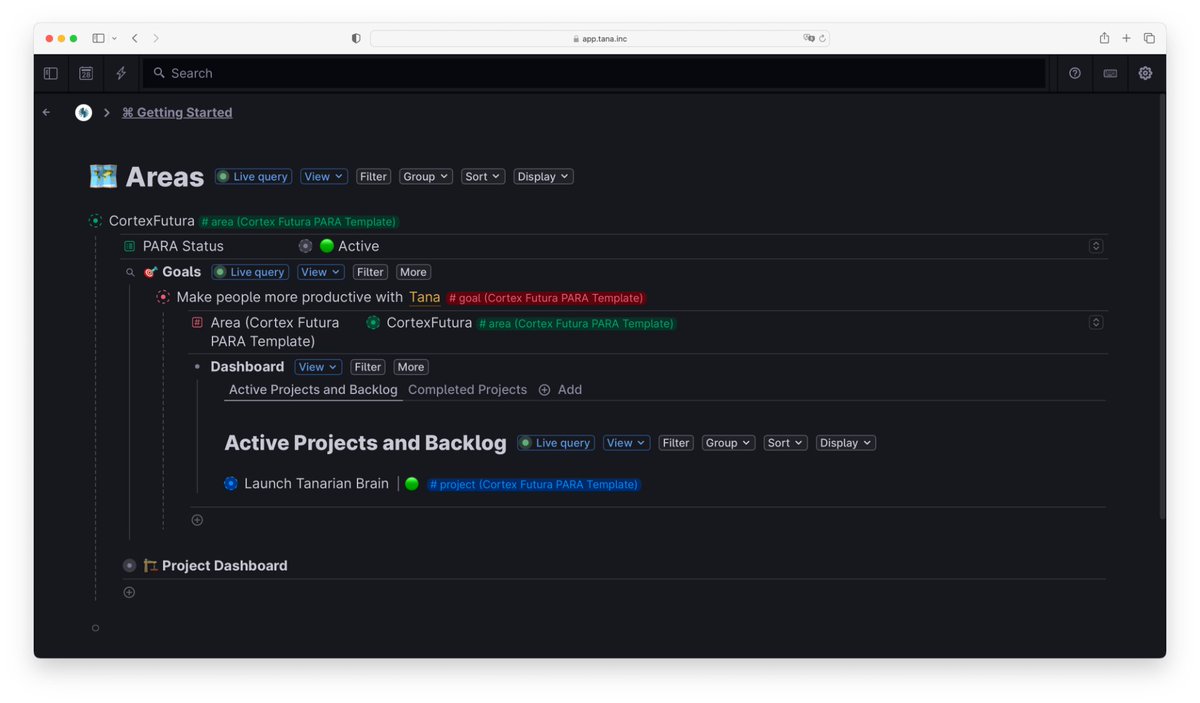Click Filter on the Goals row
Viewport: 1200px width, 703px height.
[x=370, y=272]
